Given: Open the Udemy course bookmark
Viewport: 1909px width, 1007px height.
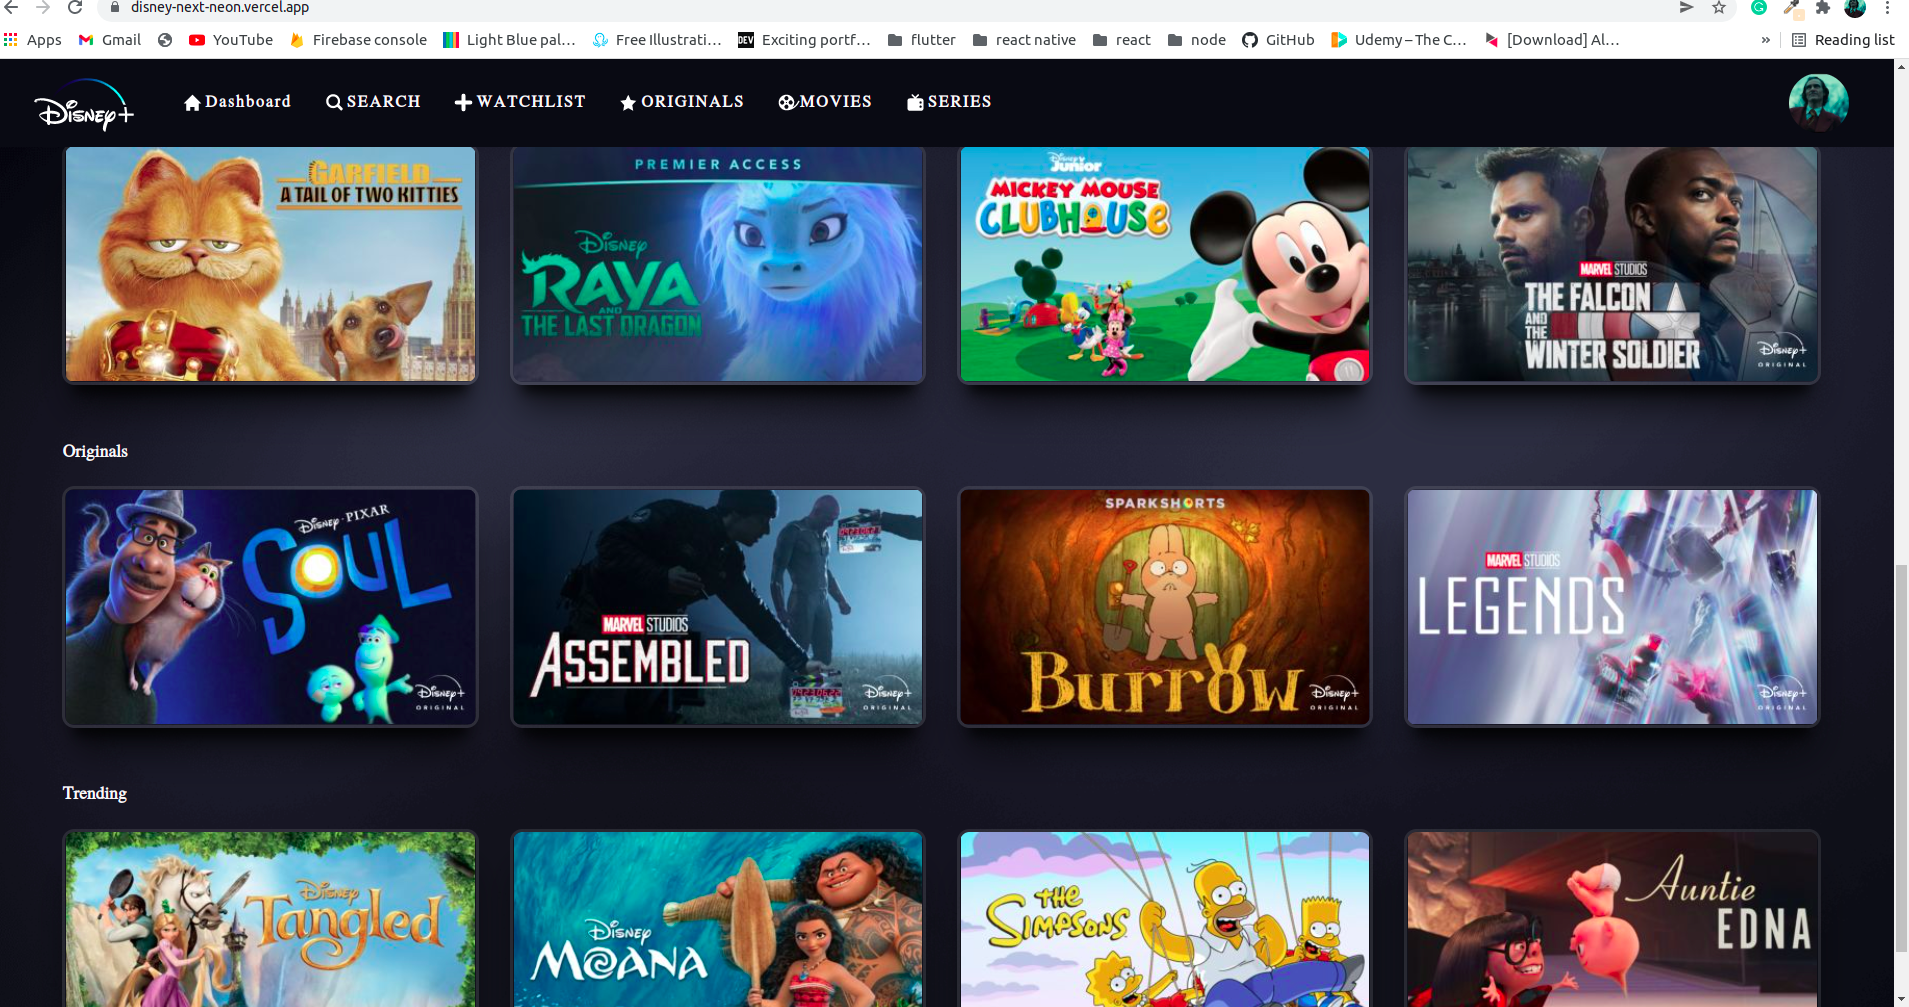Looking at the screenshot, I should [x=1398, y=40].
